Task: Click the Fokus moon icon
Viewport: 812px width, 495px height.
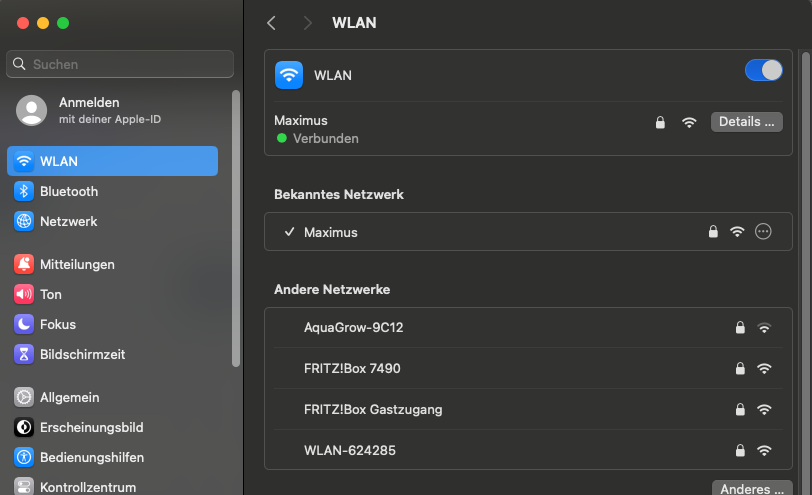Action: 24,324
